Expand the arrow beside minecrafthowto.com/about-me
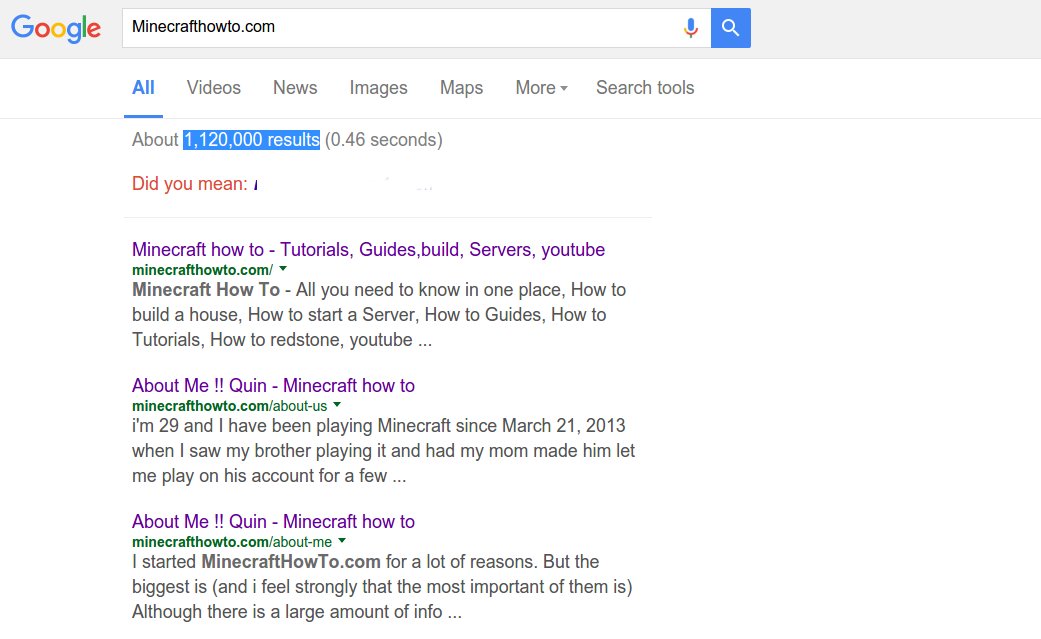 (342, 541)
